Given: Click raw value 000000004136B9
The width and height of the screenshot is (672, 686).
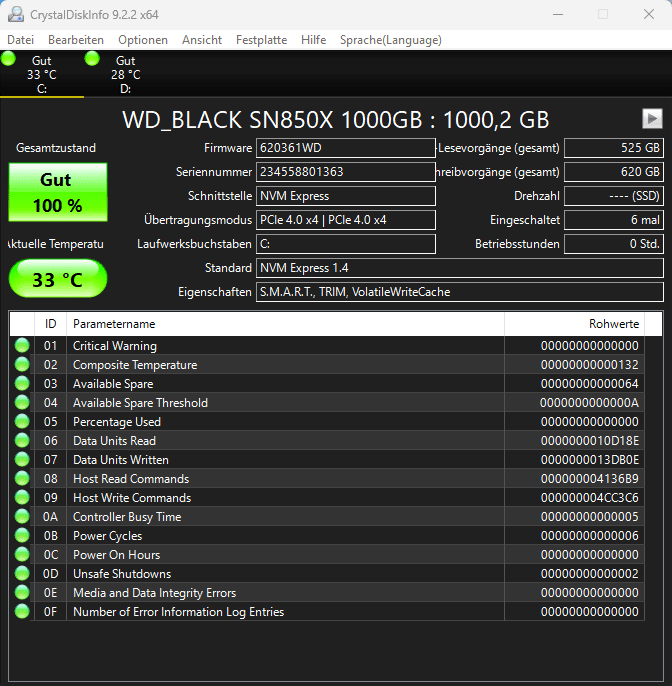Looking at the screenshot, I should 589,479.
